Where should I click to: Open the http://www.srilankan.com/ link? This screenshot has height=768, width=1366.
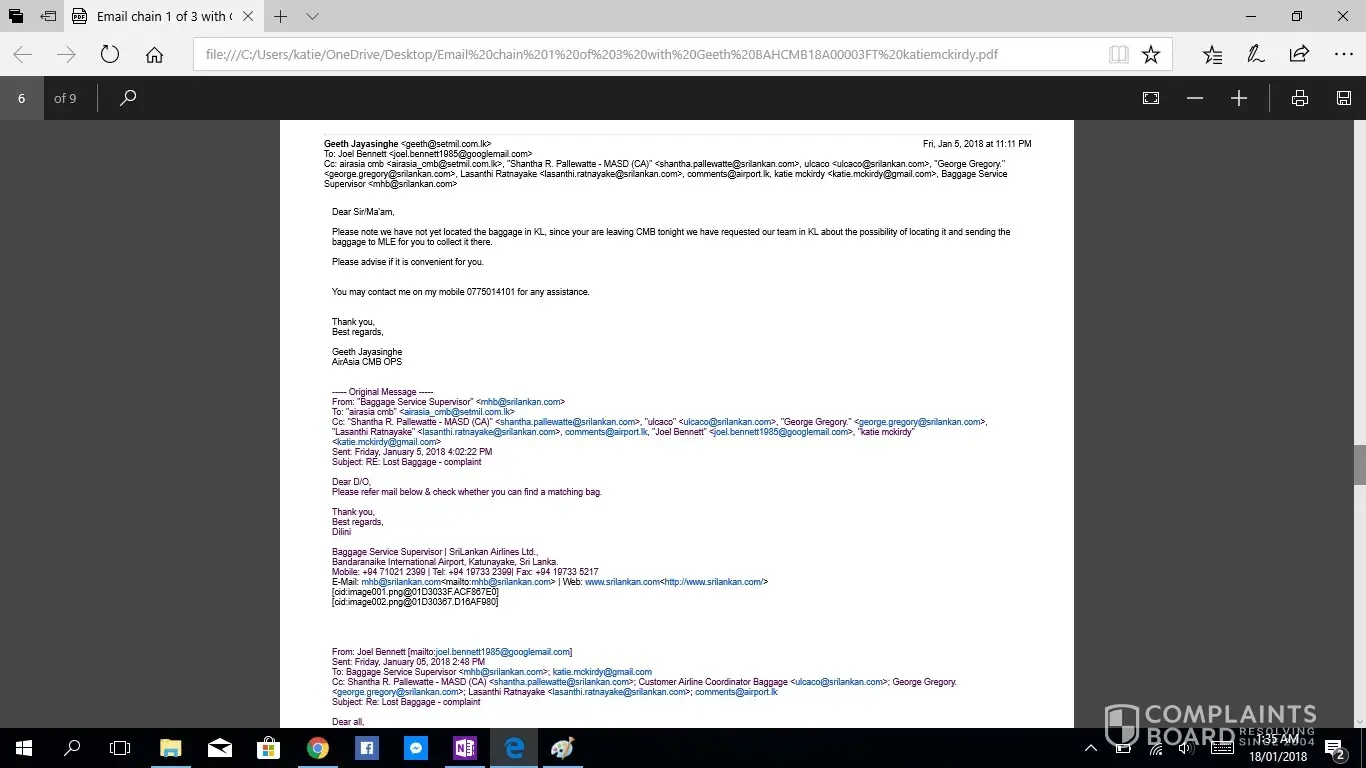[x=714, y=582]
